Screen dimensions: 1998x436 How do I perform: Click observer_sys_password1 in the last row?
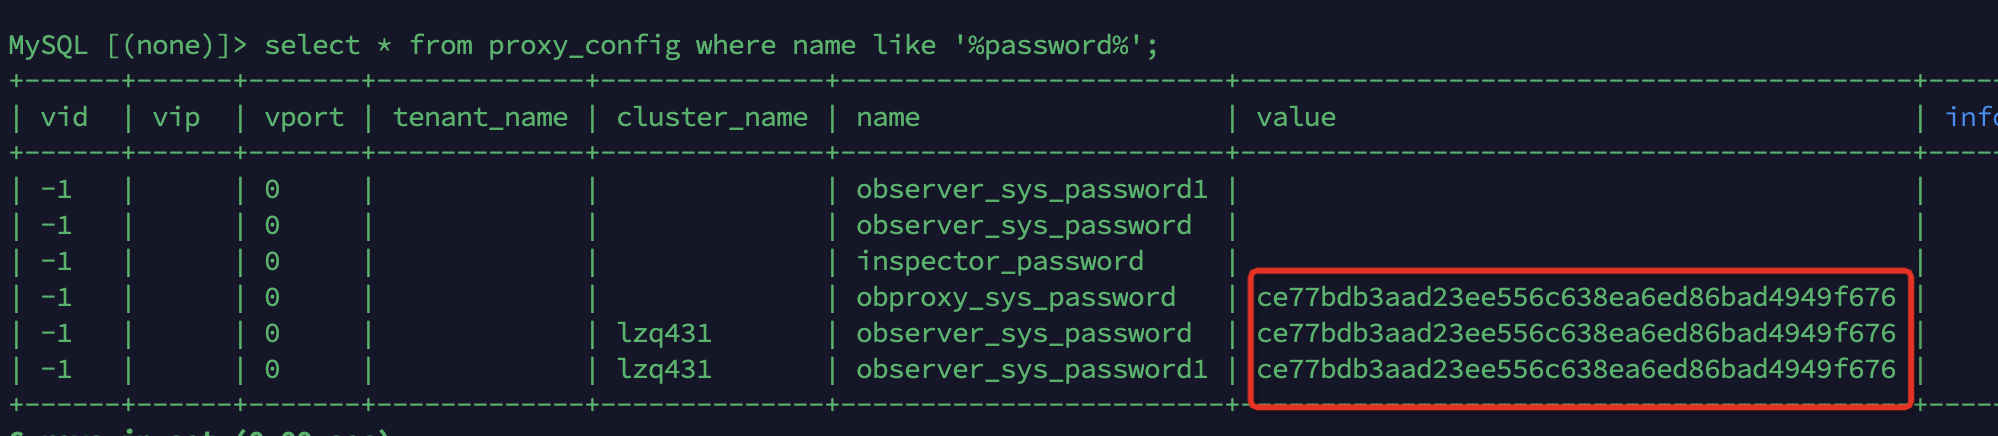coord(1032,370)
